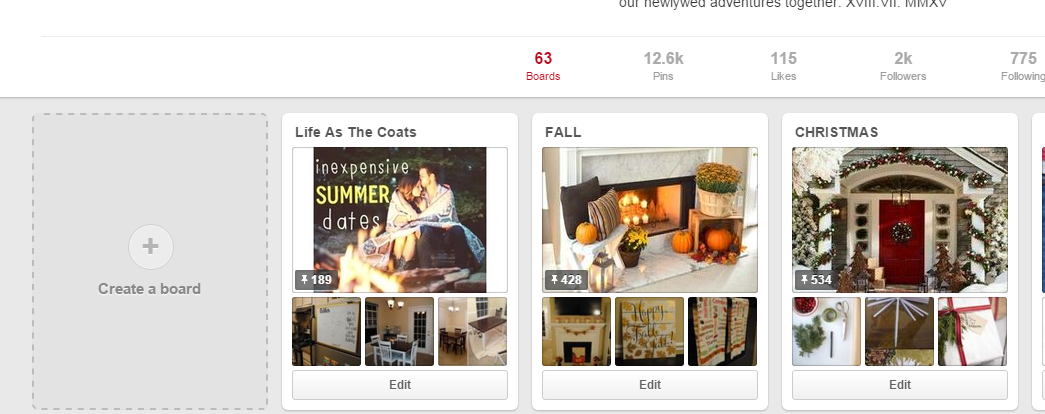Open the Likes tab showing 115
Image resolution: width=1045 pixels, height=414 pixels.
click(x=783, y=66)
